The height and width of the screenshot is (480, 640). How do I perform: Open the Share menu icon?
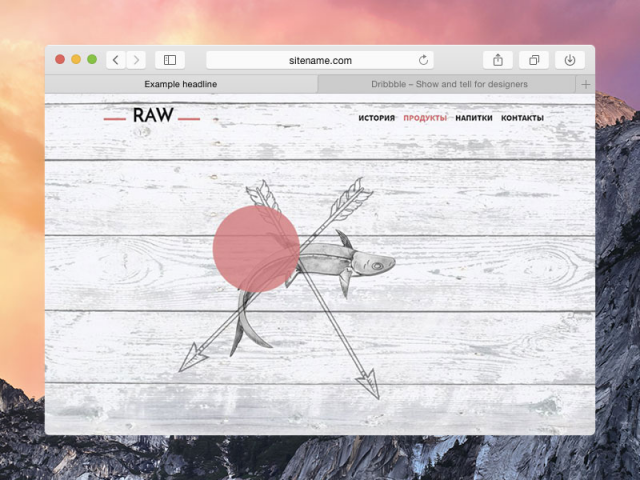[498, 60]
